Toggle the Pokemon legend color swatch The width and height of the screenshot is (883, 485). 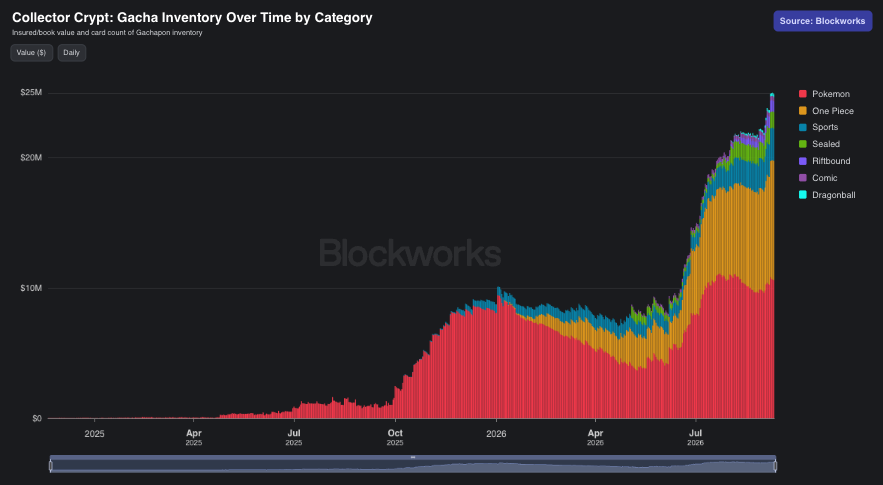coord(802,94)
